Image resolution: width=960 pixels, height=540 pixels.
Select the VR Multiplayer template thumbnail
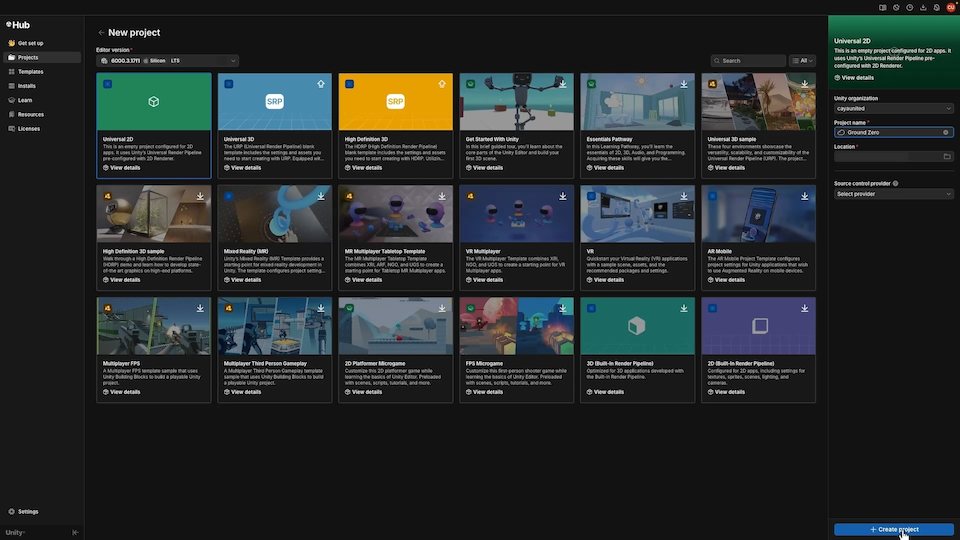(x=516, y=214)
